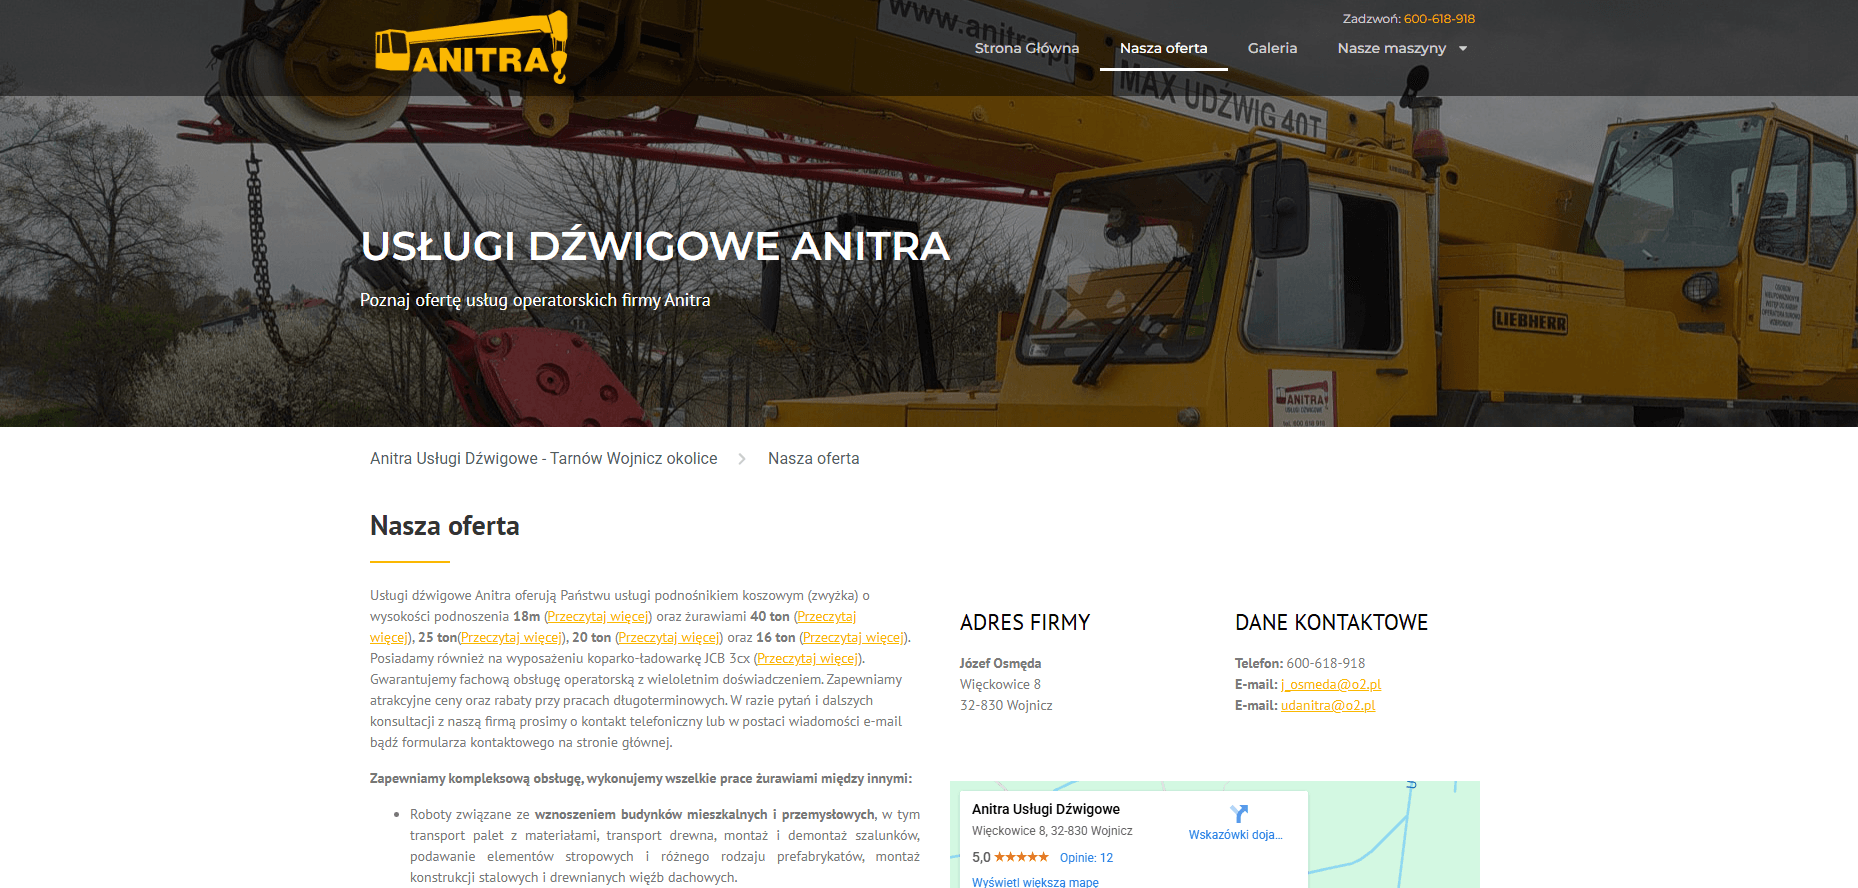The height and width of the screenshot is (888, 1858).
Task: Click the breadcrumb chevron separator
Action: [x=742, y=459]
